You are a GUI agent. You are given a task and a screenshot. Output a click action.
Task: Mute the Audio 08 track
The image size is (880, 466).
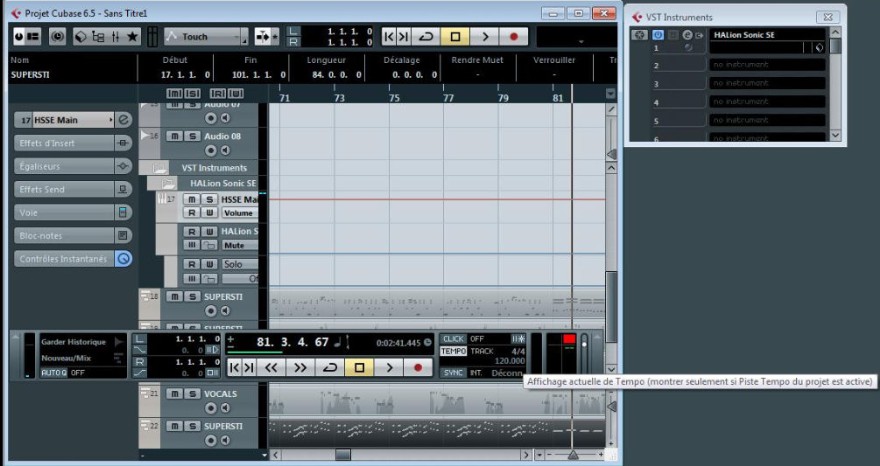click(175, 136)
